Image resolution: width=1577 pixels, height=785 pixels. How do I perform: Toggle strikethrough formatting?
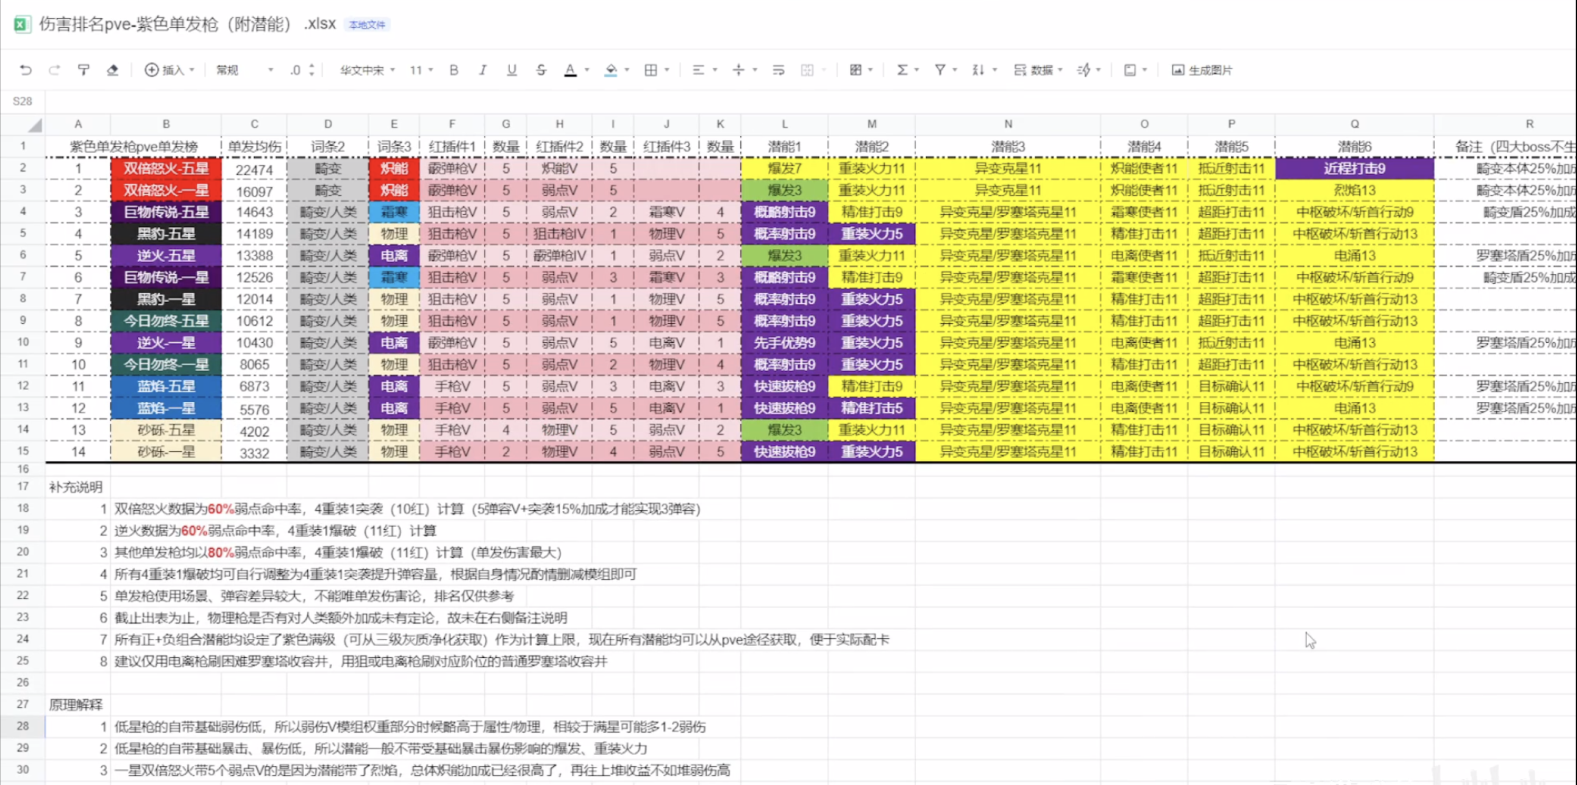(541, 70)
